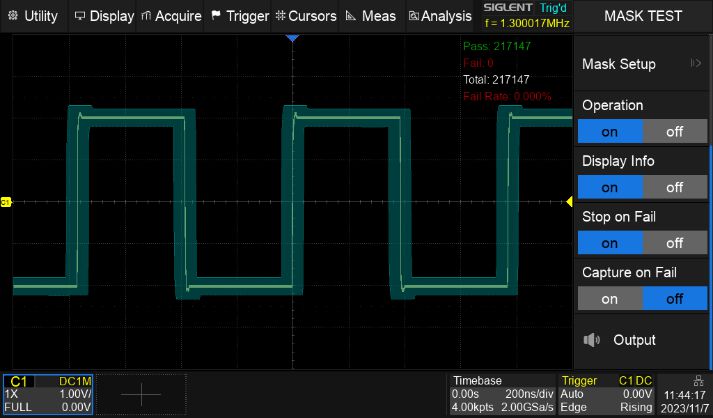Set Display Info to off
This screenshot has height=418, width=713.
point(675,187)
